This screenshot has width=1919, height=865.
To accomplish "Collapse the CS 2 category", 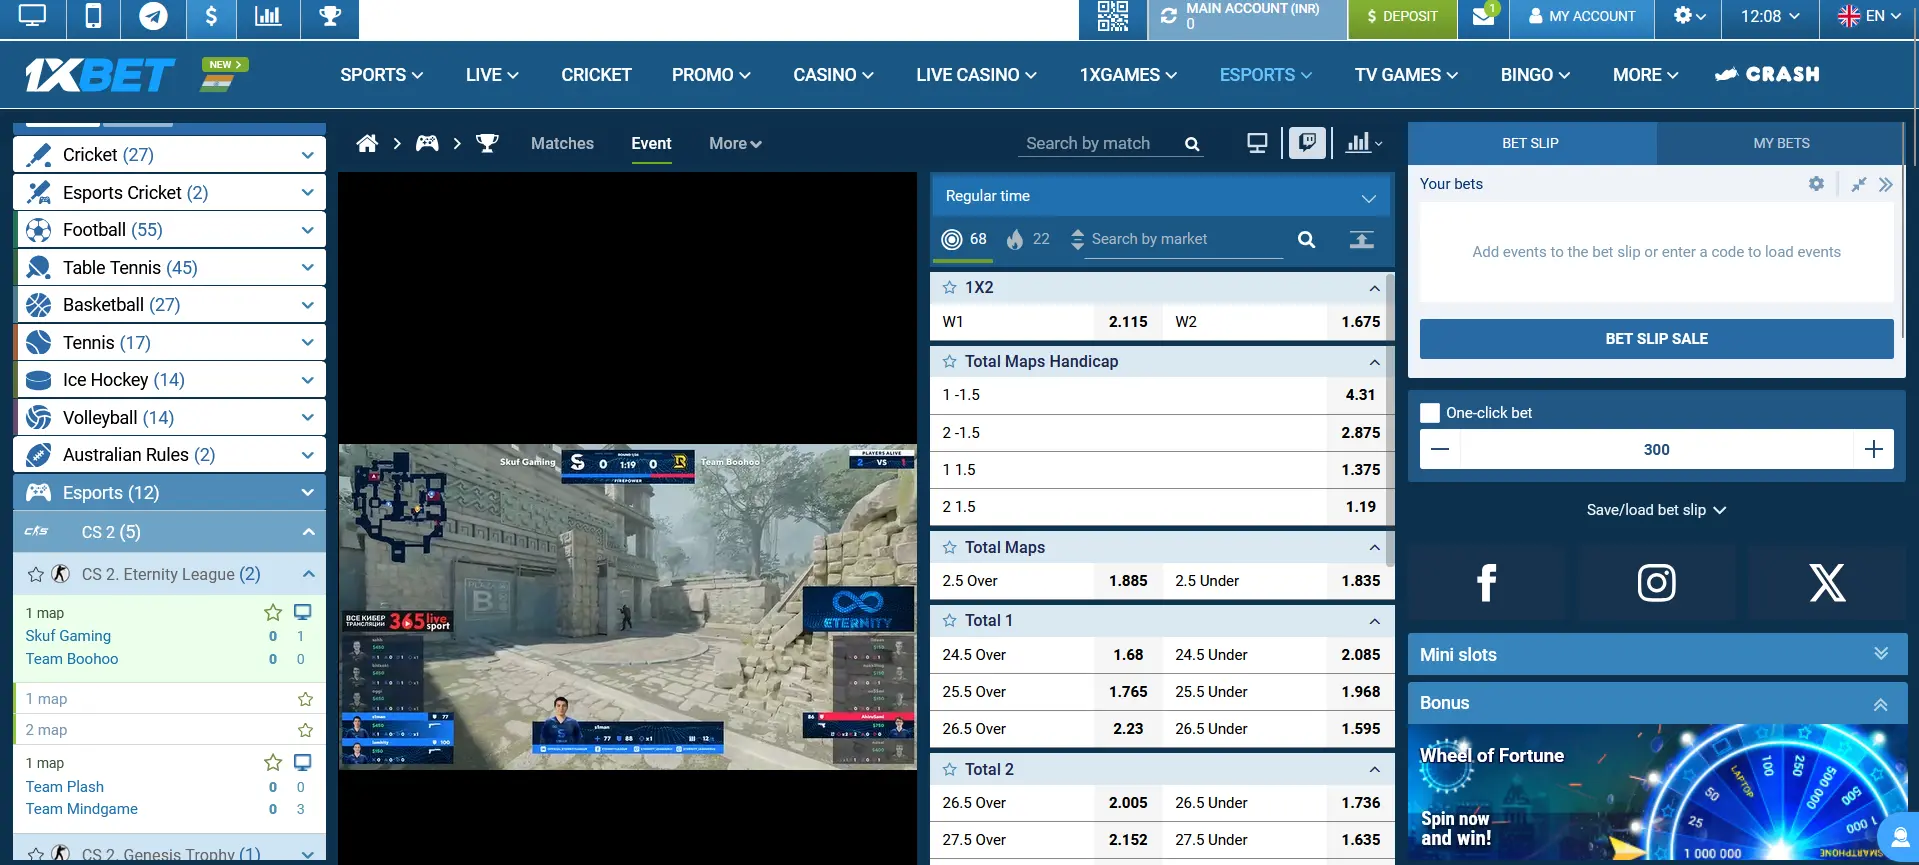I will pos(308,532).
